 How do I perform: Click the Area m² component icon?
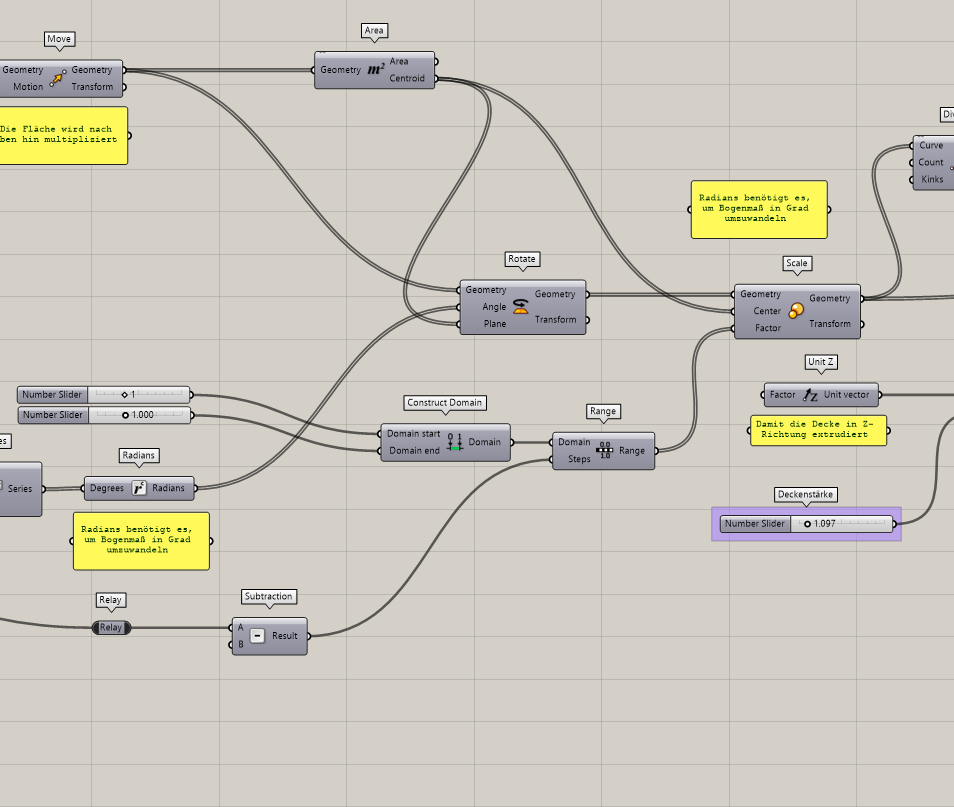pyautogui.click(x=374, y=70)
